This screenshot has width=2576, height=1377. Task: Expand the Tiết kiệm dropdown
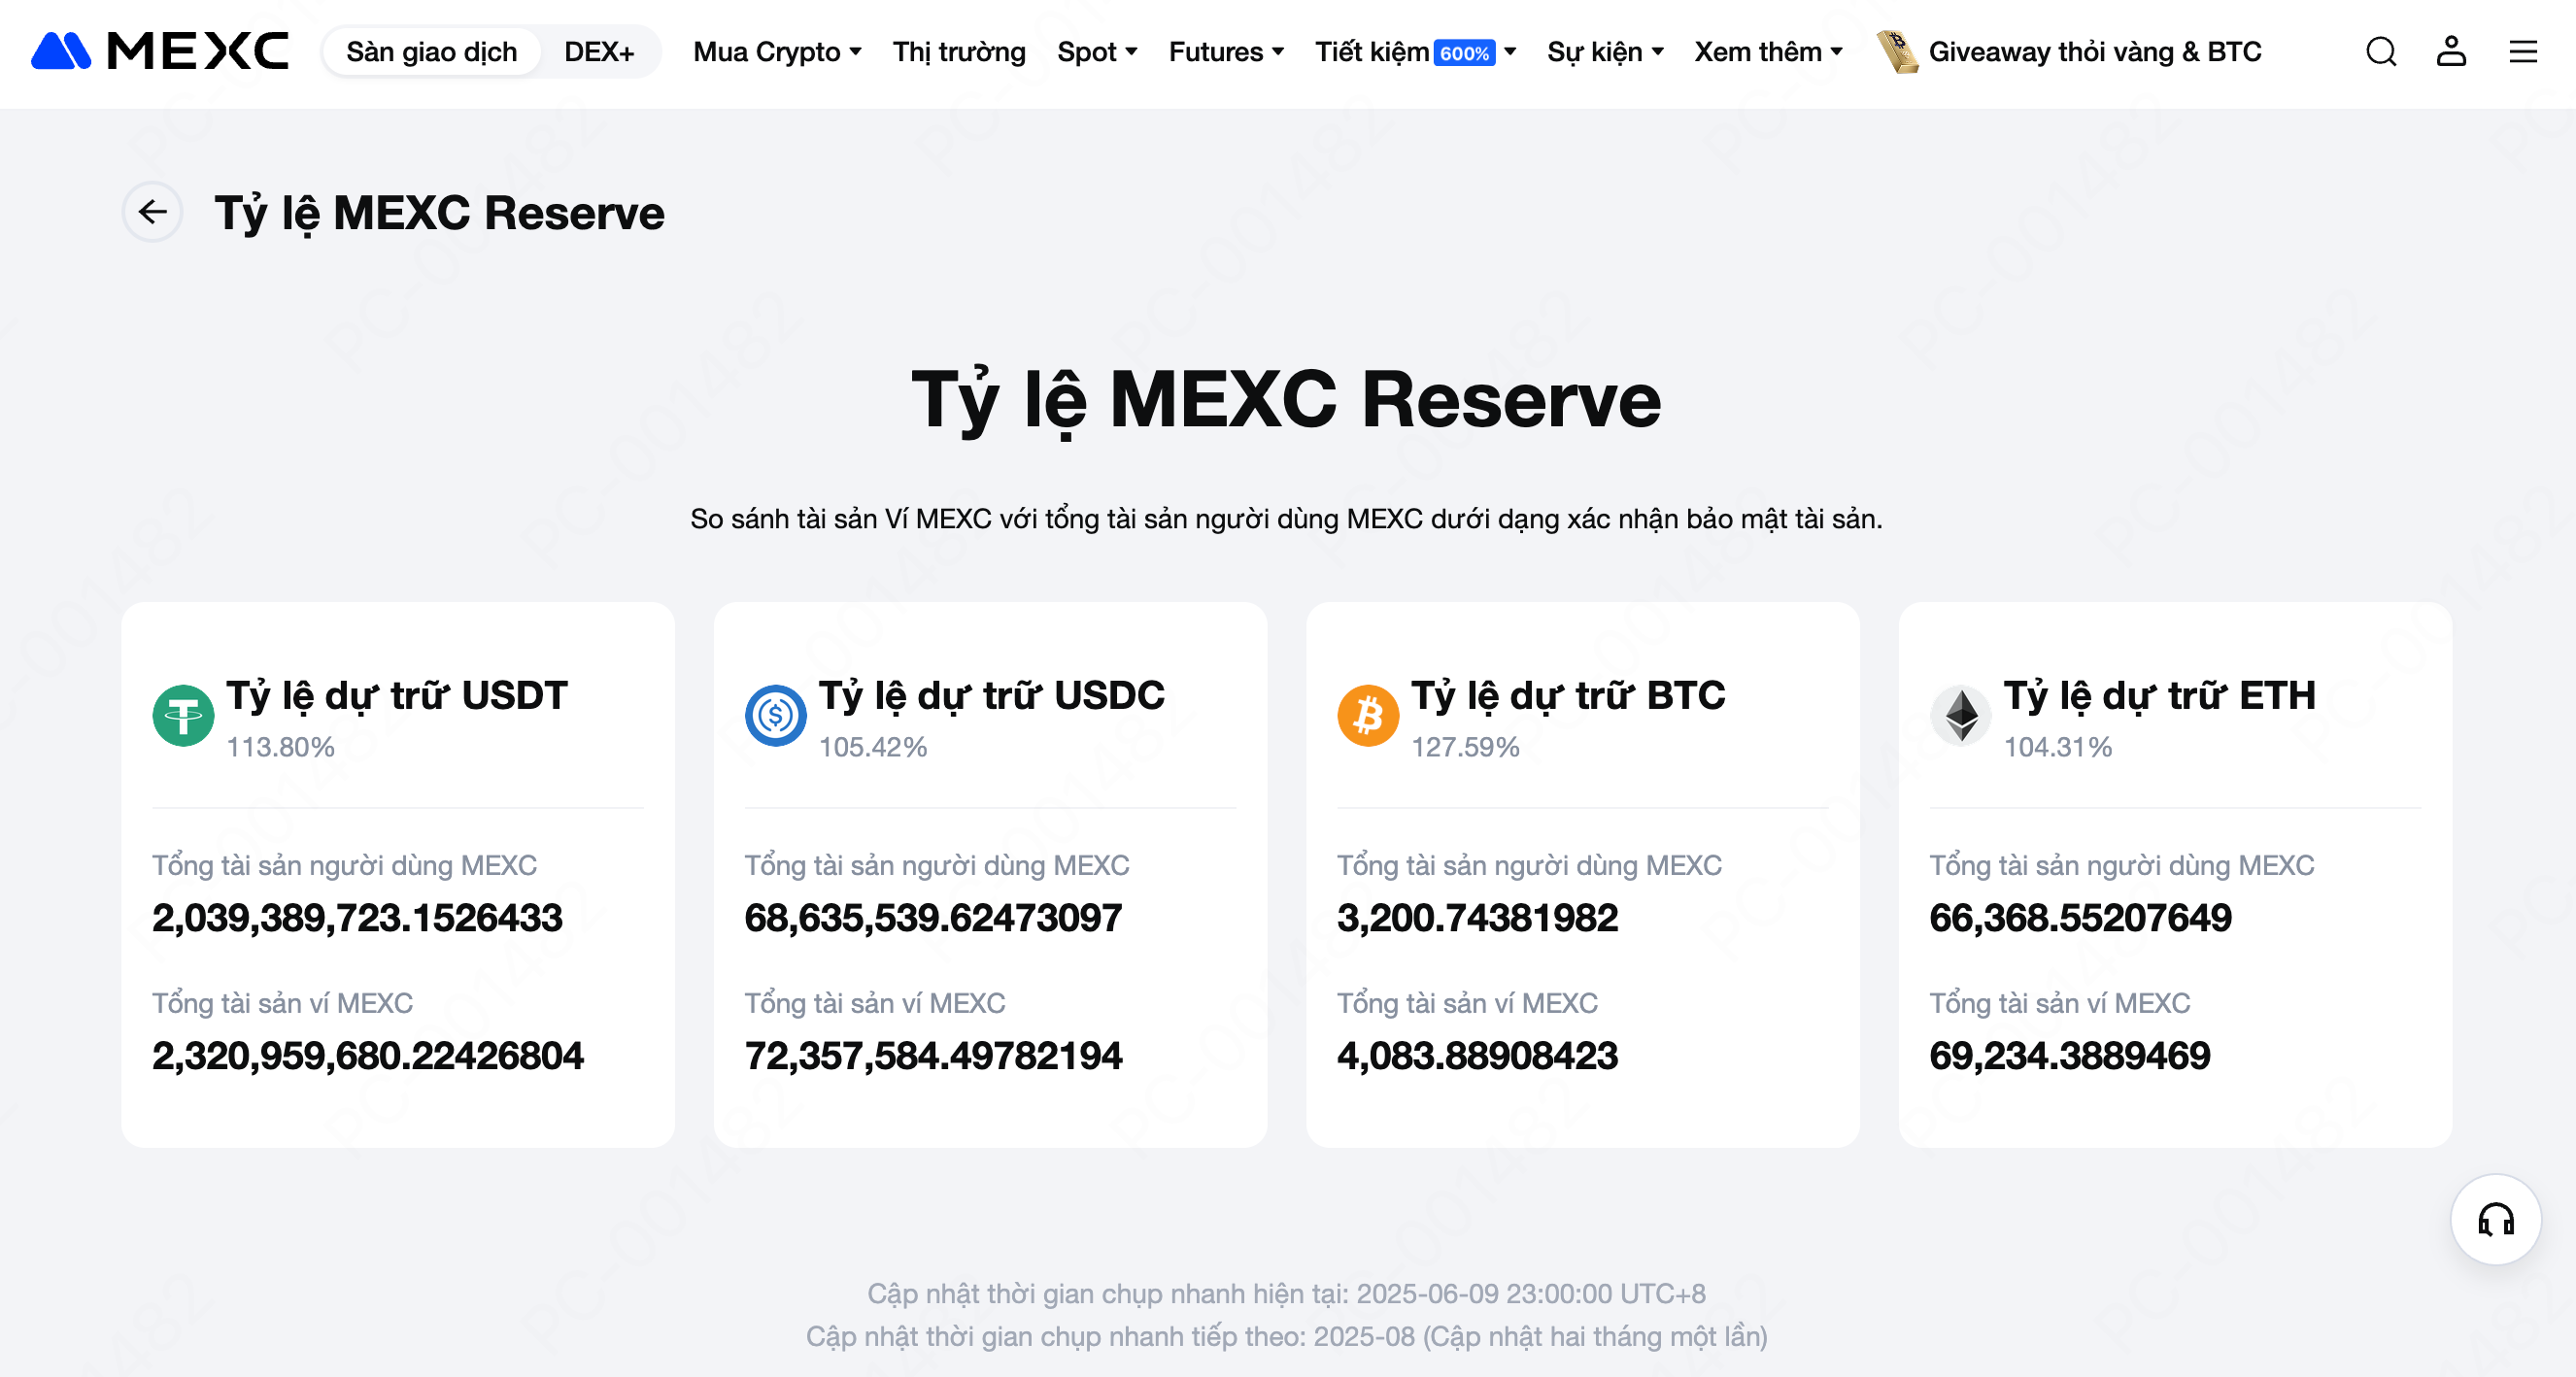point(1415,51)
